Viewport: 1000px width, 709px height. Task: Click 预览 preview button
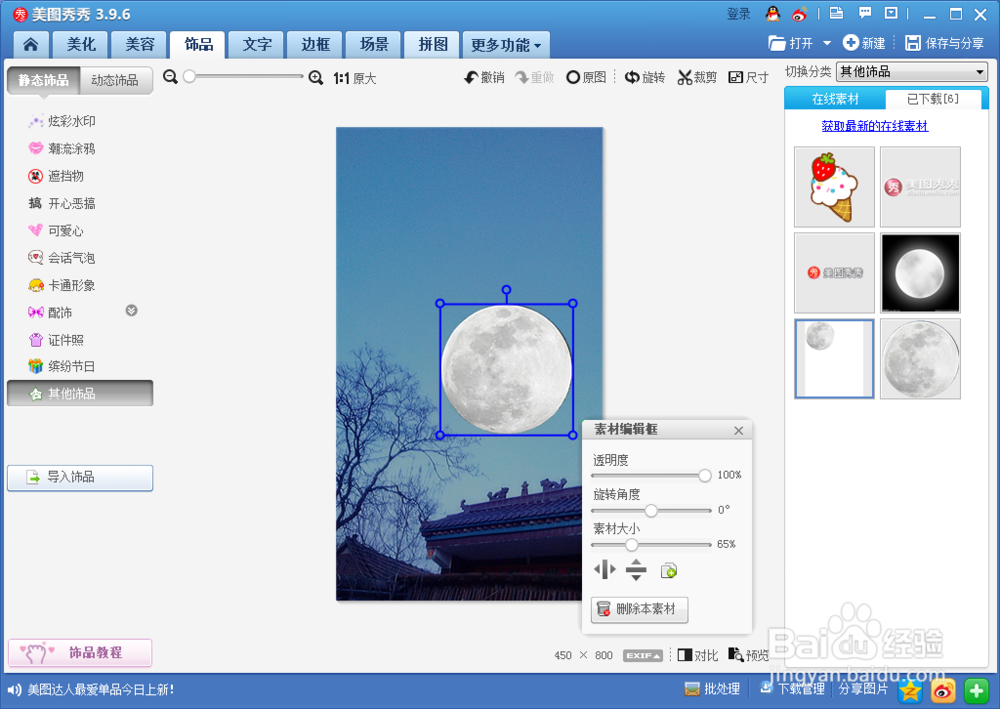[x=749, y=655]
